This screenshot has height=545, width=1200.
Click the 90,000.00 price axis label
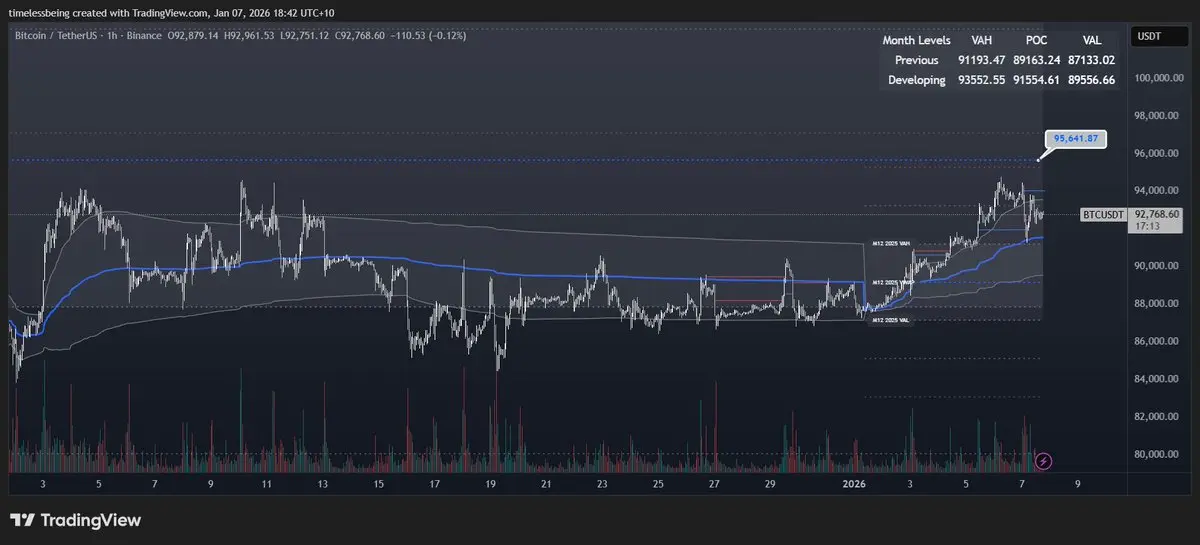click(x=1158, y=266)
